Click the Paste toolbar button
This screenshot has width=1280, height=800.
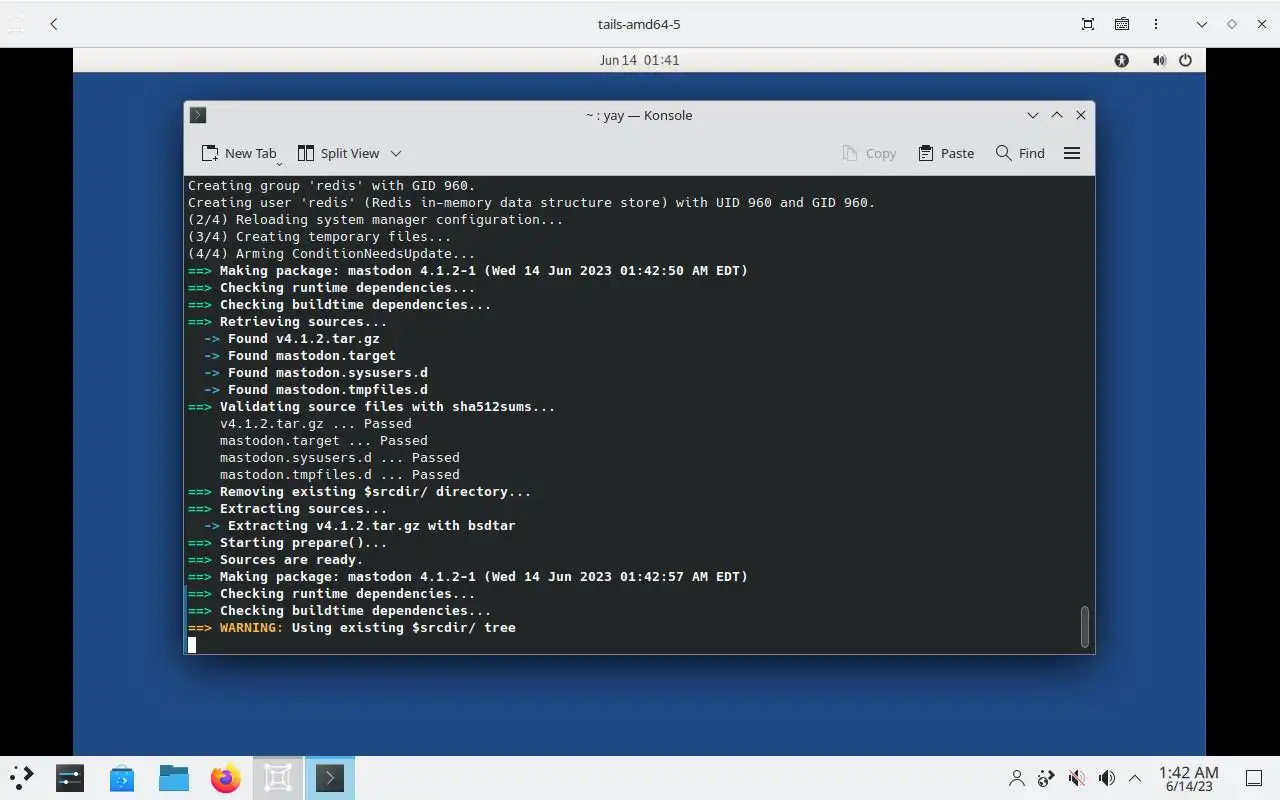click(946, 153)
